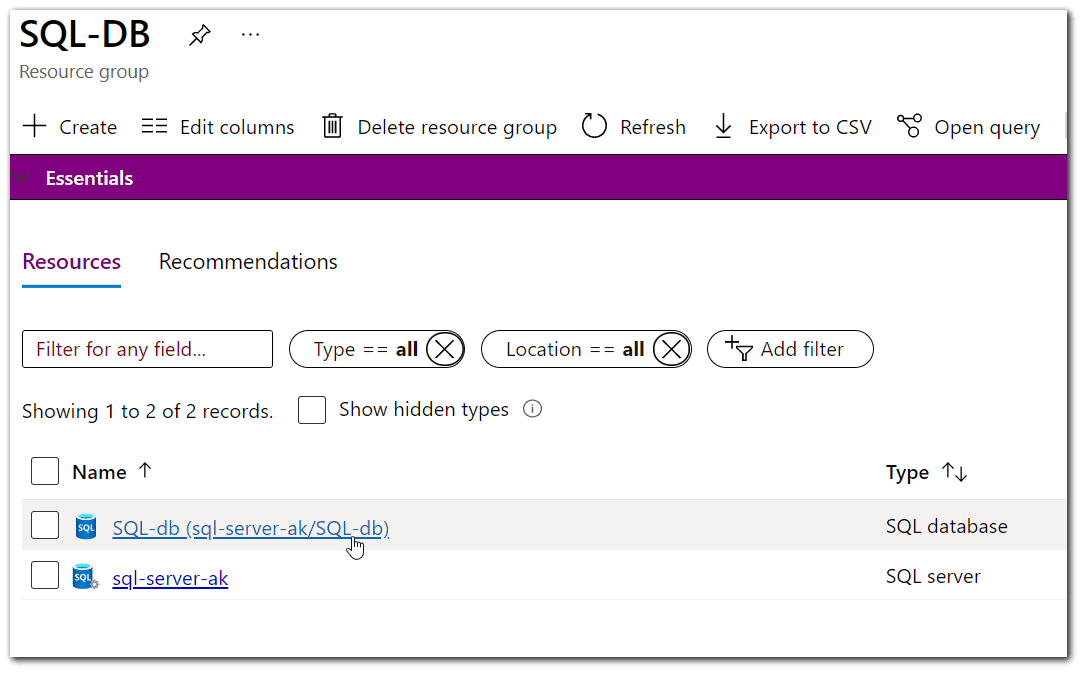Image resolution: width=1085 pixels, height=675 pixels.
Task: Expand the Essentials section
Action: point(22,177)
